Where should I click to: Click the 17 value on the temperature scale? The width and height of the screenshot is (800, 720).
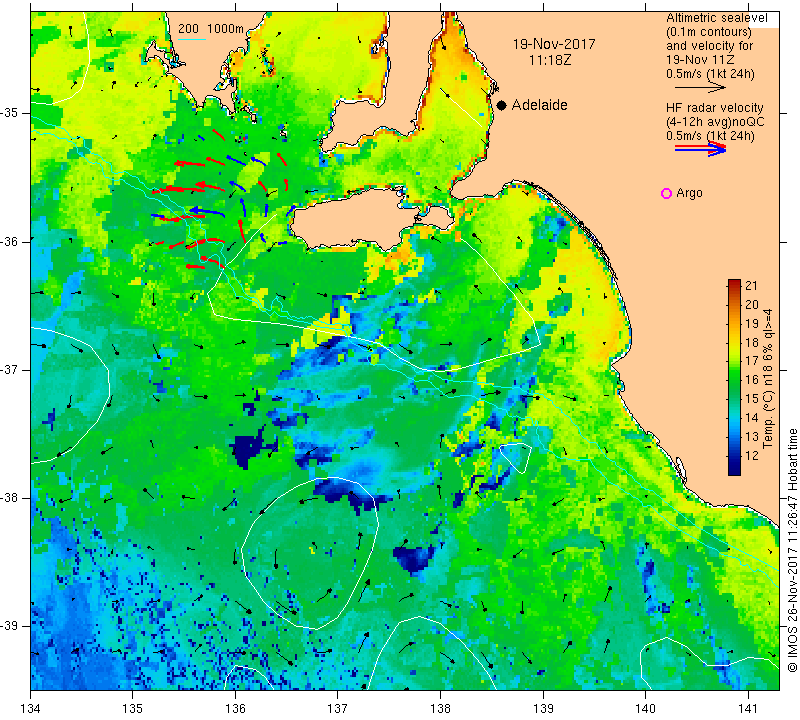(x=752, y=361)
